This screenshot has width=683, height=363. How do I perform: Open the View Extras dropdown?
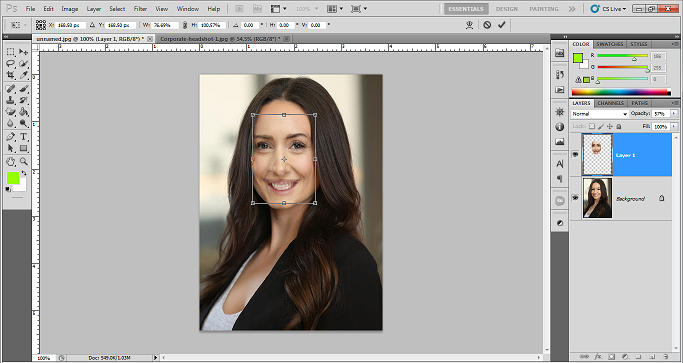tap(279, 9)
